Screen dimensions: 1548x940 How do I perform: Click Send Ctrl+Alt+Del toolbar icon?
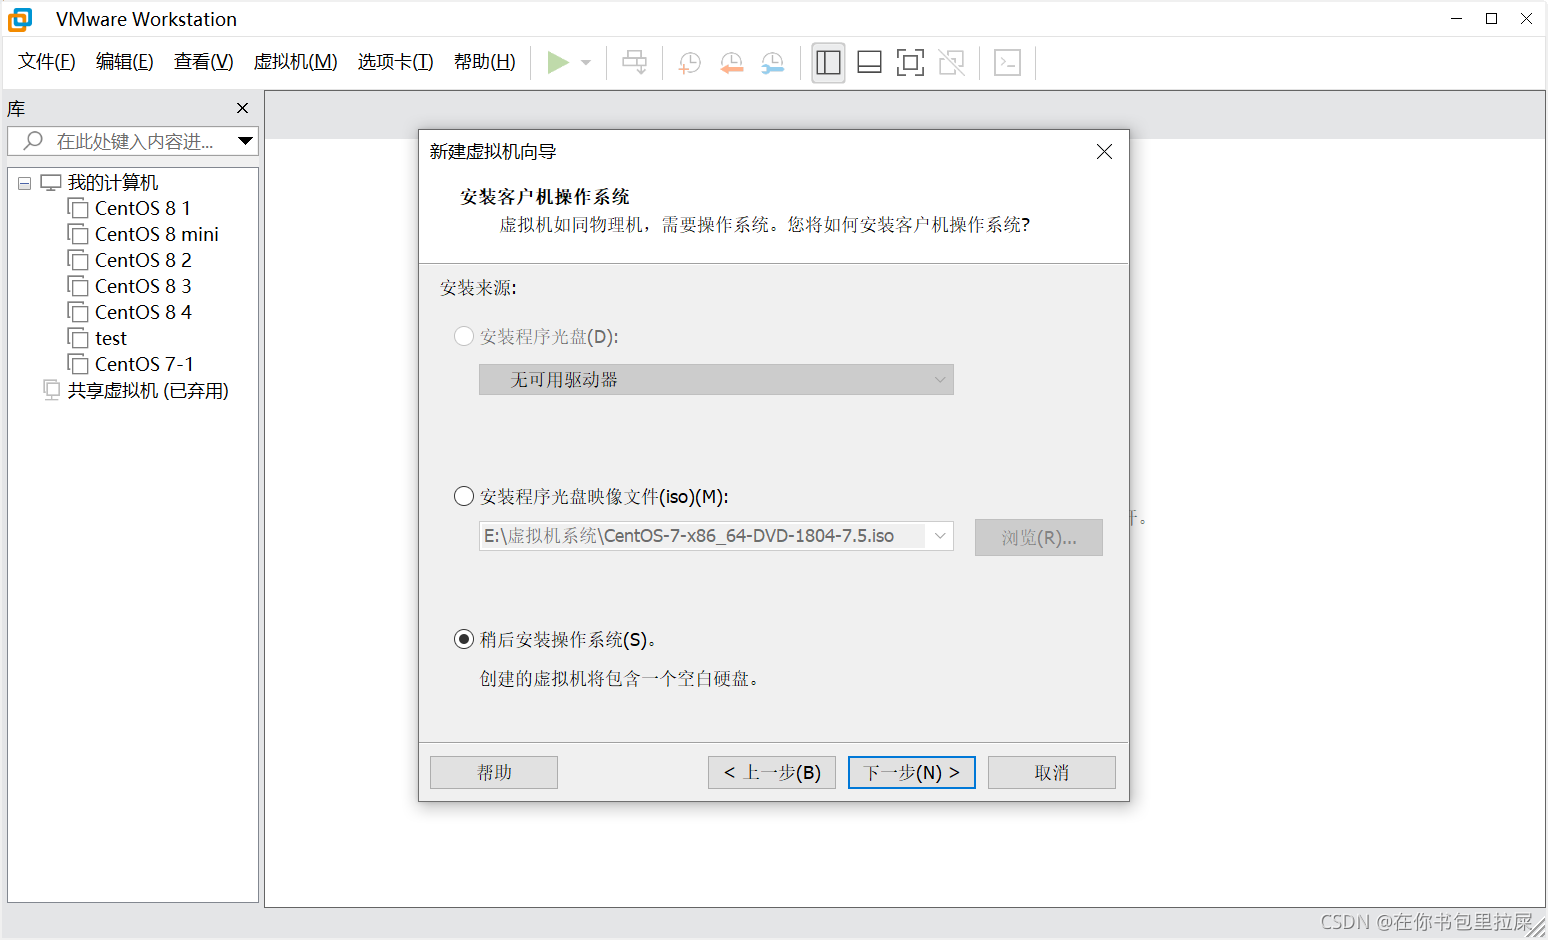[x=635, y=63]
